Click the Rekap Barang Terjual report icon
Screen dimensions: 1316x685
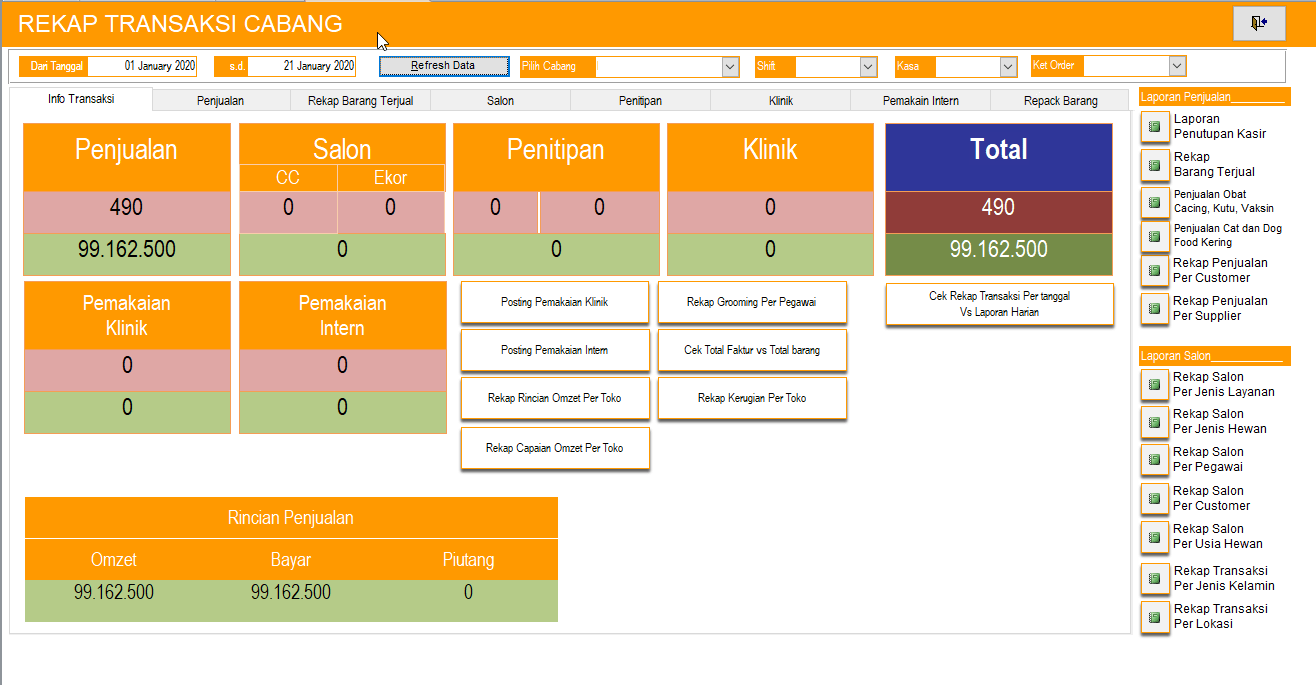1154,164
